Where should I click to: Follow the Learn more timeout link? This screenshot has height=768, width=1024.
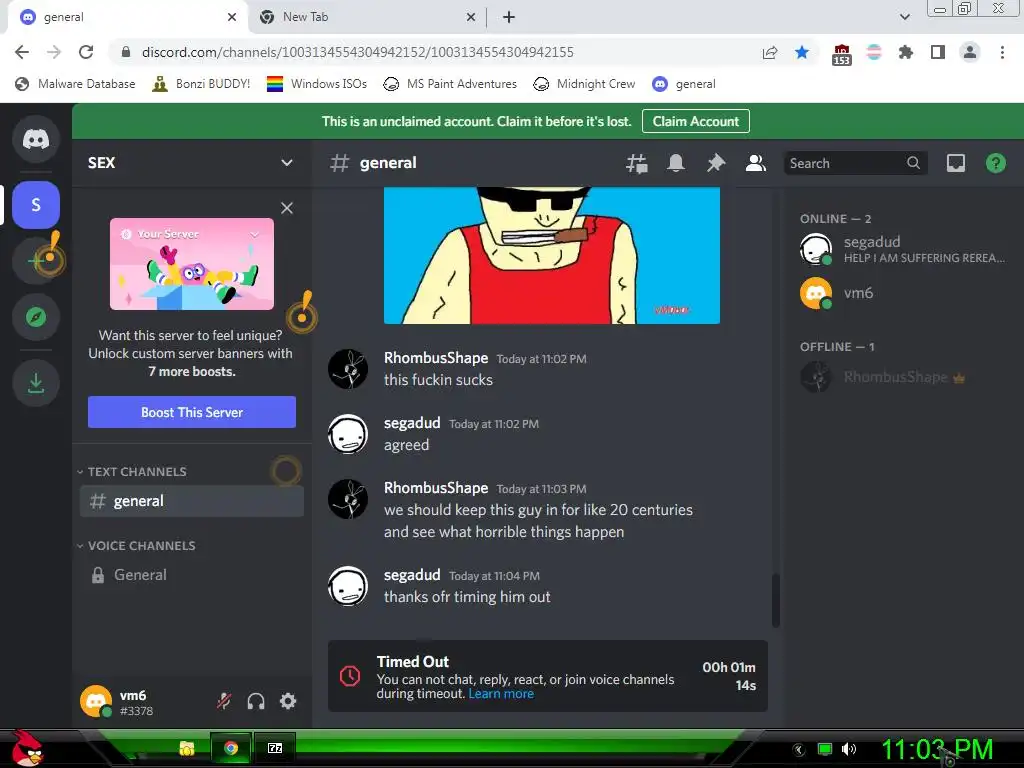[x=501, y=694]
